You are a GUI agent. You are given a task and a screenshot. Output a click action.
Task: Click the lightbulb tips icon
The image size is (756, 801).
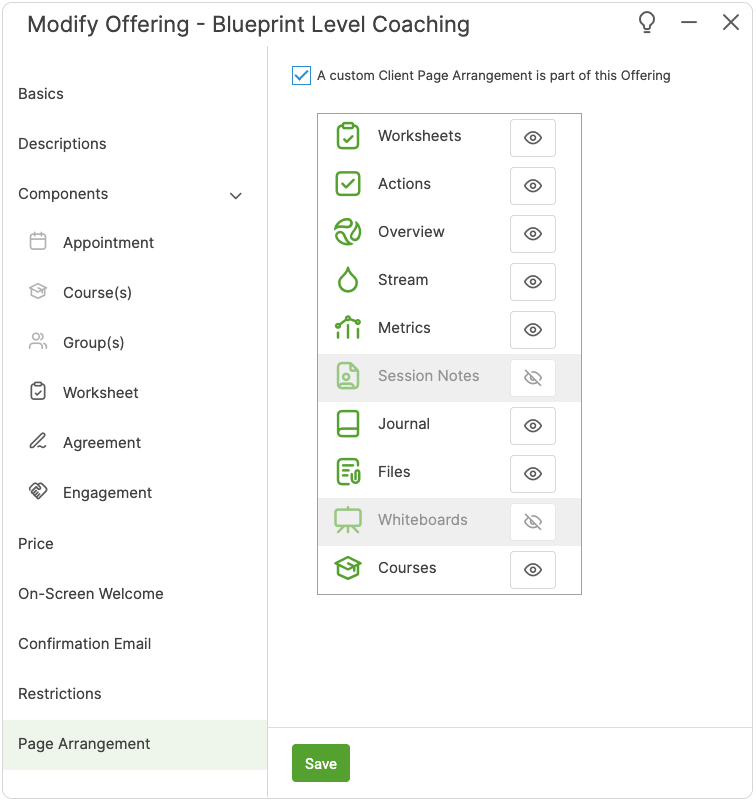pyautogui.click(x=647, y=23)
